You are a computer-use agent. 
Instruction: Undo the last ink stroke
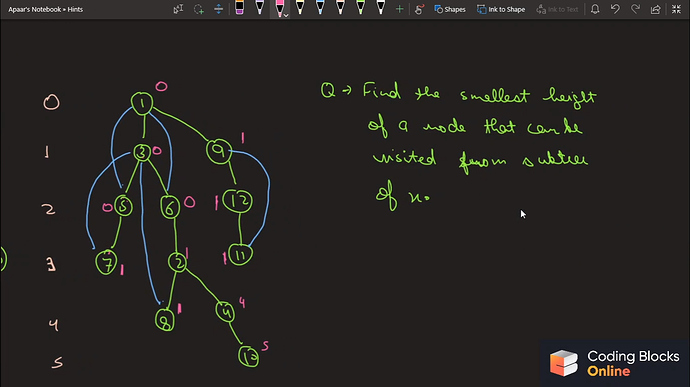point(615,9)
